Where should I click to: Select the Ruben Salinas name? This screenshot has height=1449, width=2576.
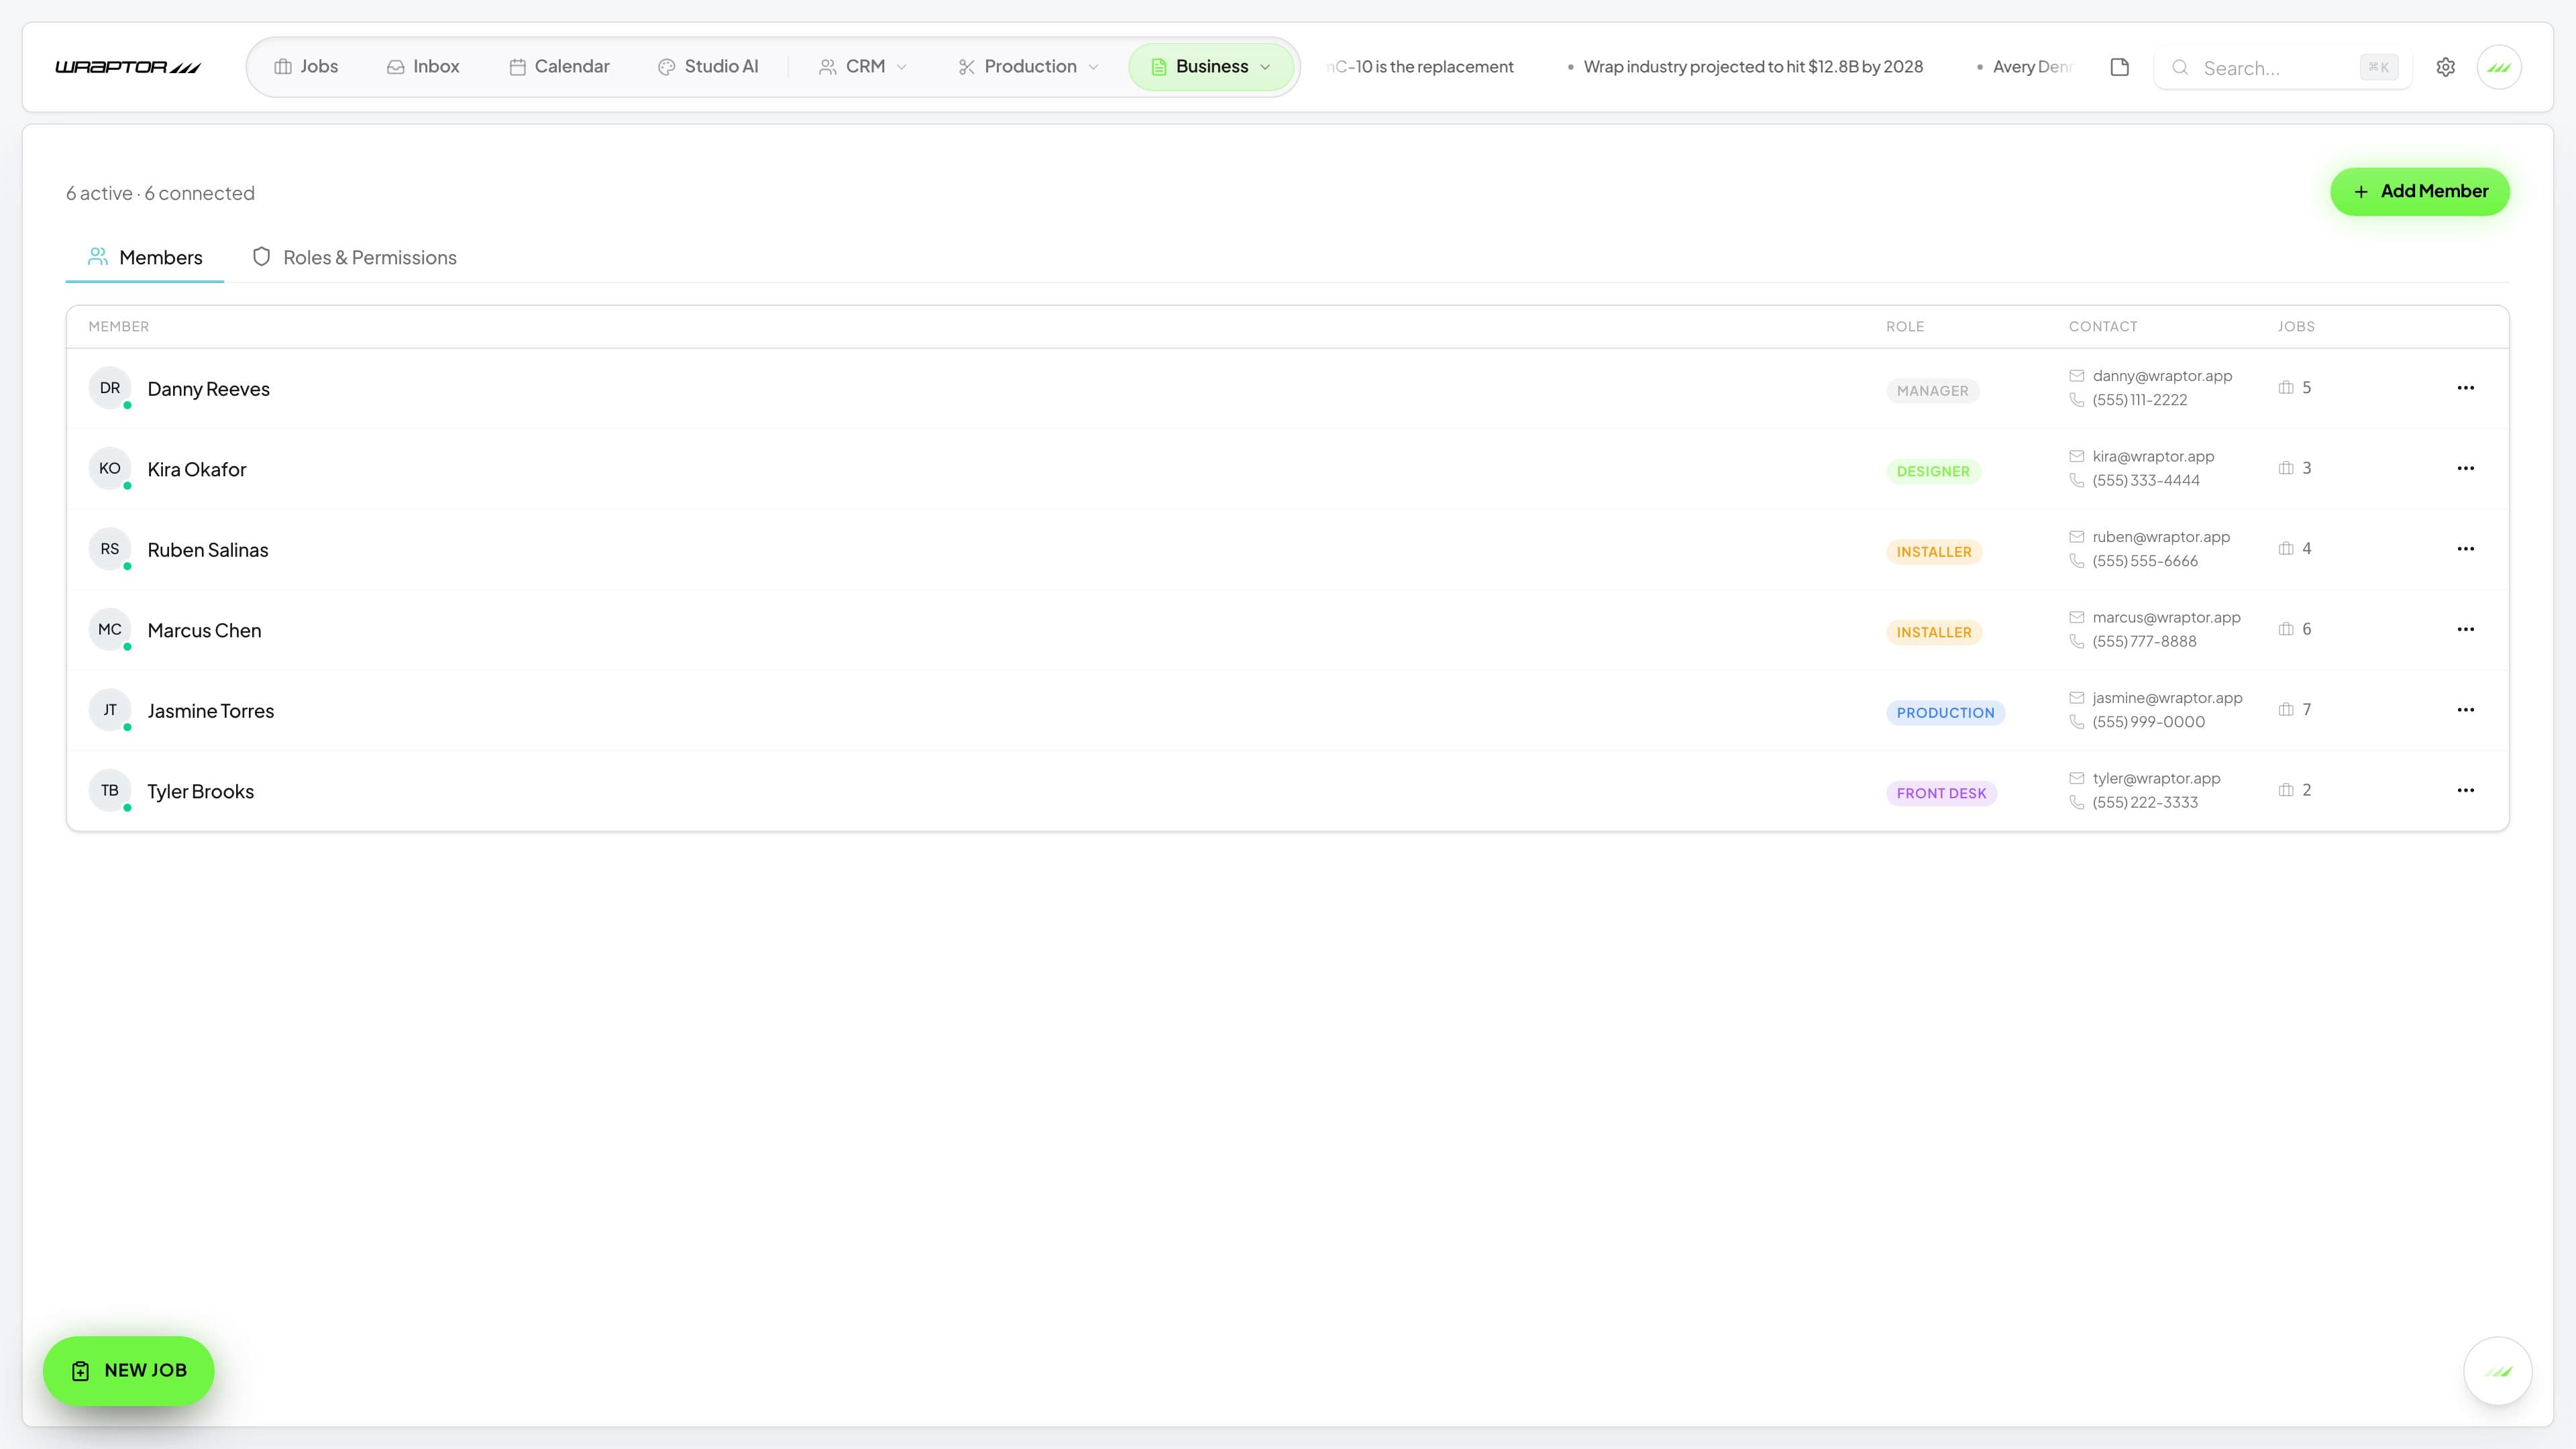coord(207,550)
